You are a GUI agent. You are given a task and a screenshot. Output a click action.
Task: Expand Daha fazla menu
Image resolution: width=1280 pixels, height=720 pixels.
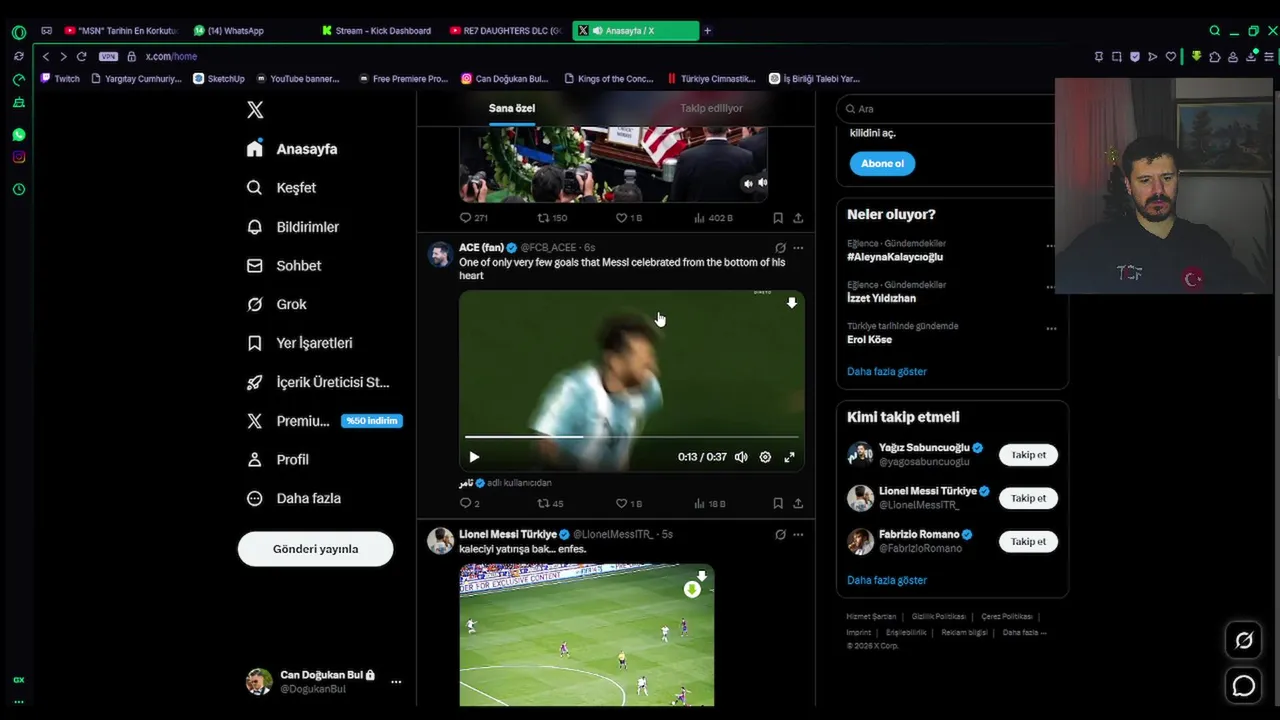294,498
